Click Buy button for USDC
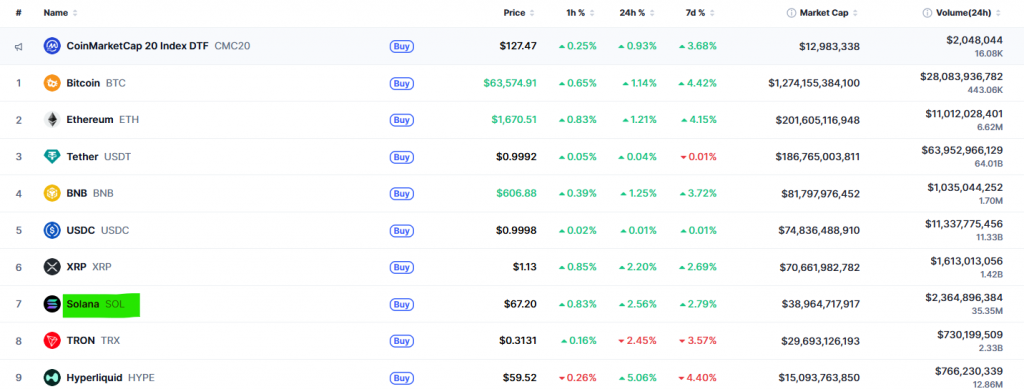1024x389 pixels. [x=402, y=230]
